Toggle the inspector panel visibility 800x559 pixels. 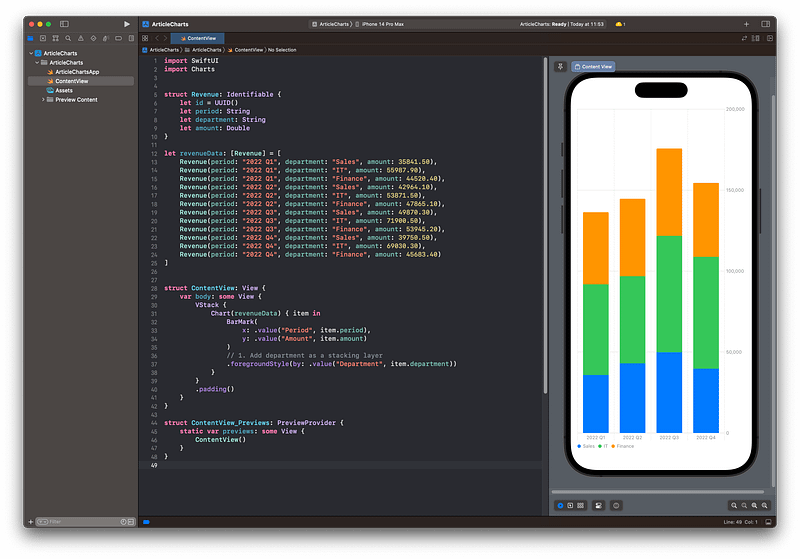coord(766,24)
